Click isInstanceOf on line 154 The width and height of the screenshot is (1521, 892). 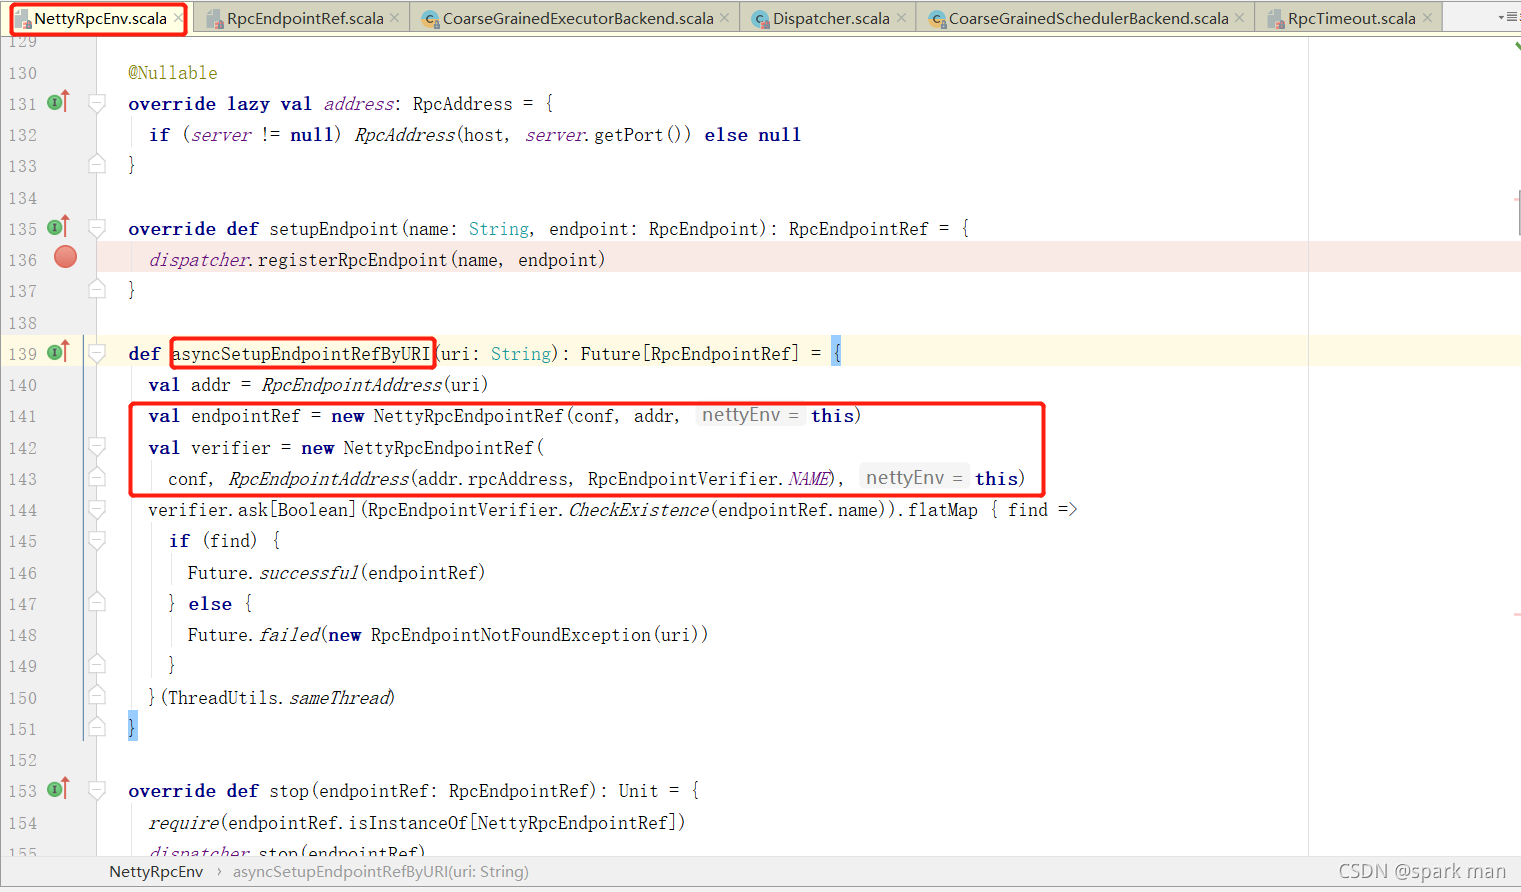point(409,823)
